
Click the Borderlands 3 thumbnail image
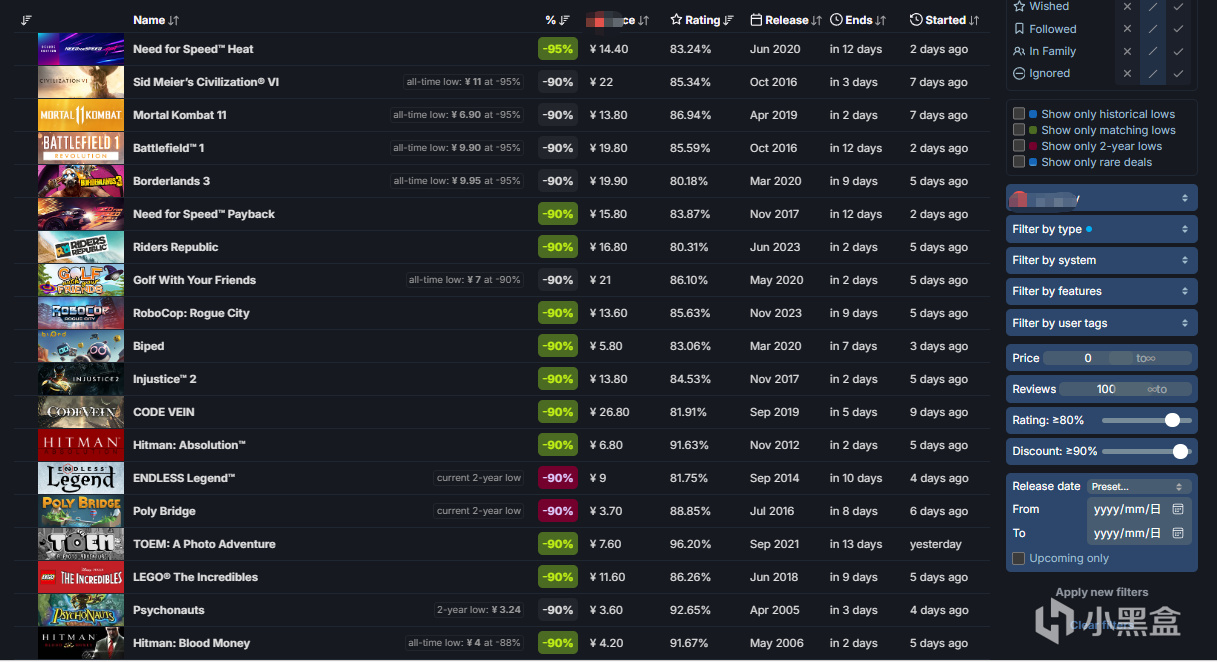[81, 181]
